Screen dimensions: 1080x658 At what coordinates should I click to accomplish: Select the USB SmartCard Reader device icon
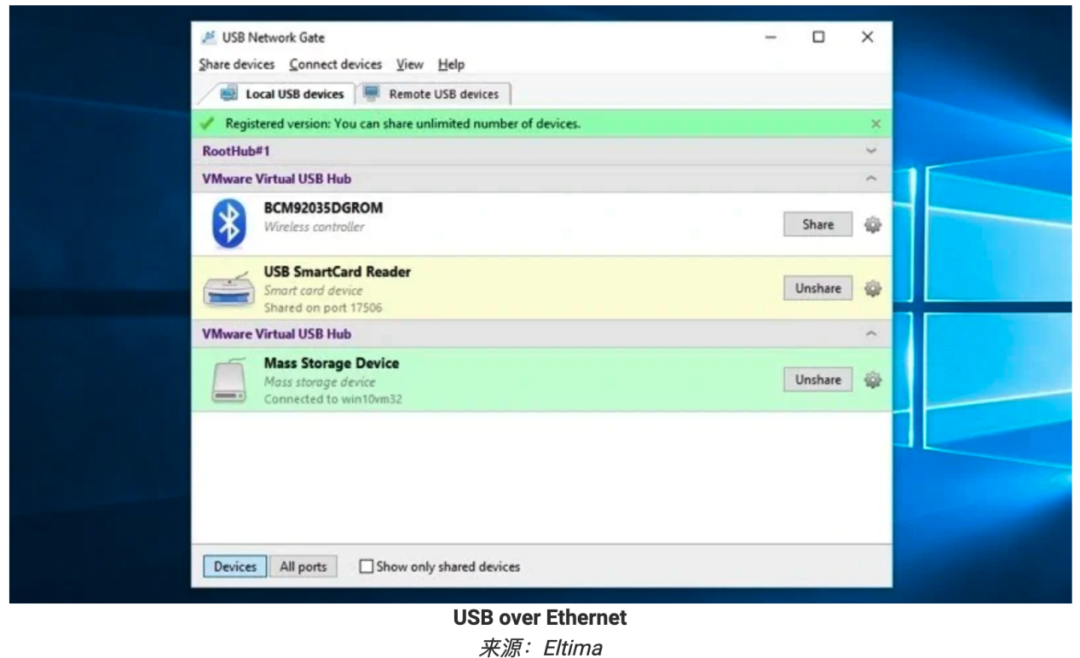click(229, 288)
